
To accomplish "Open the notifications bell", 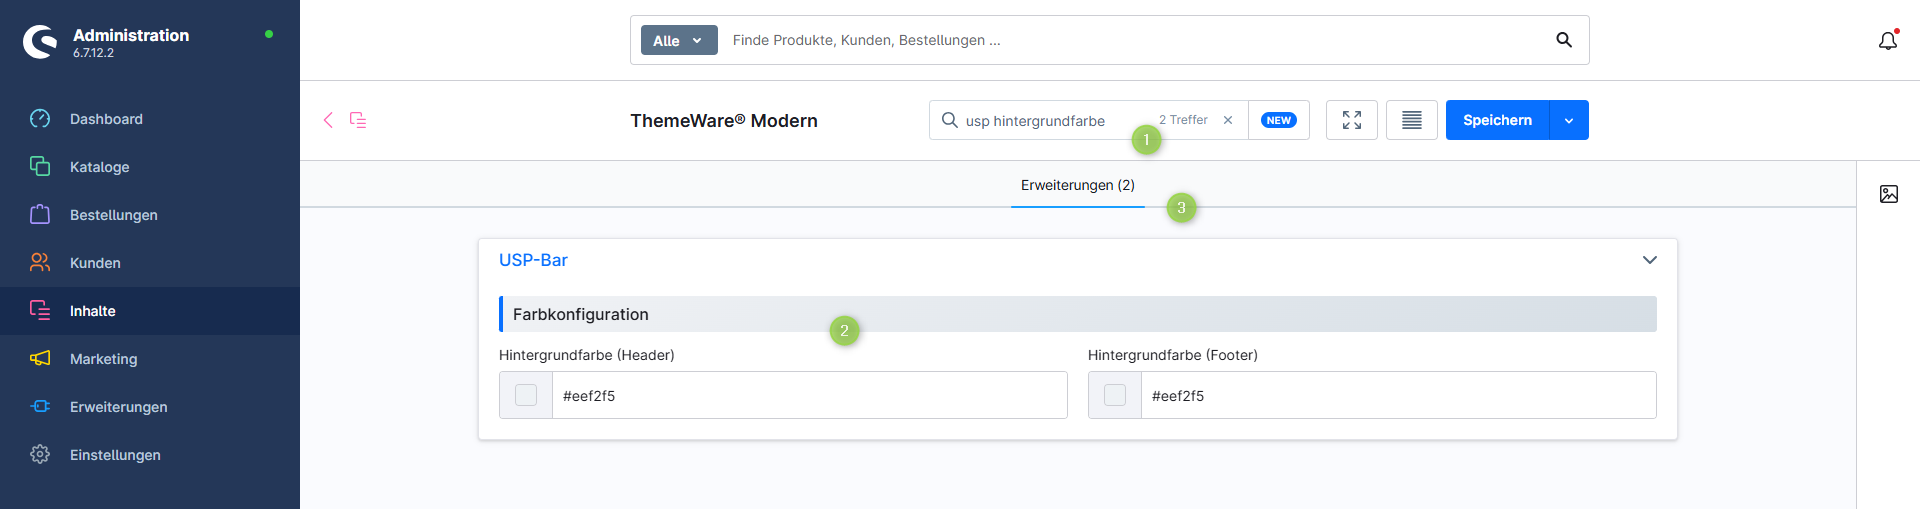I will coord(1888,41).
